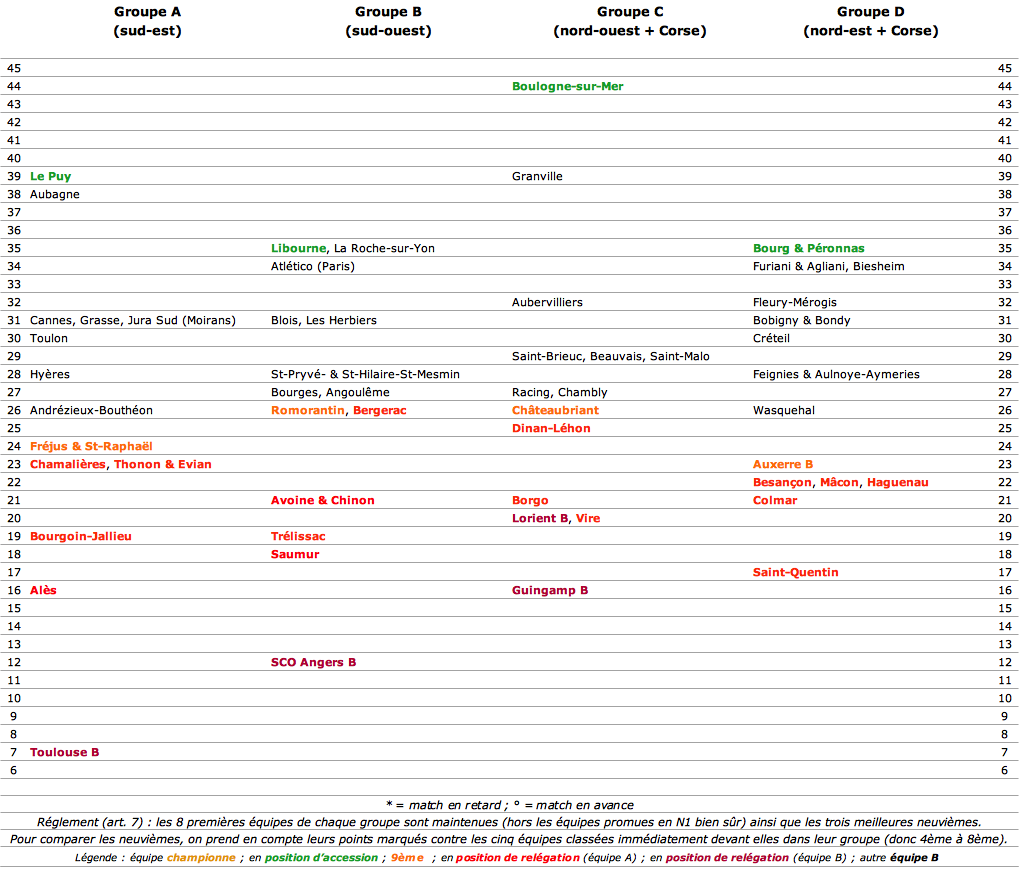Click the Groupe D (nord-est + Corse) header
The image size is (1024, 885).
tap(871, 21)
